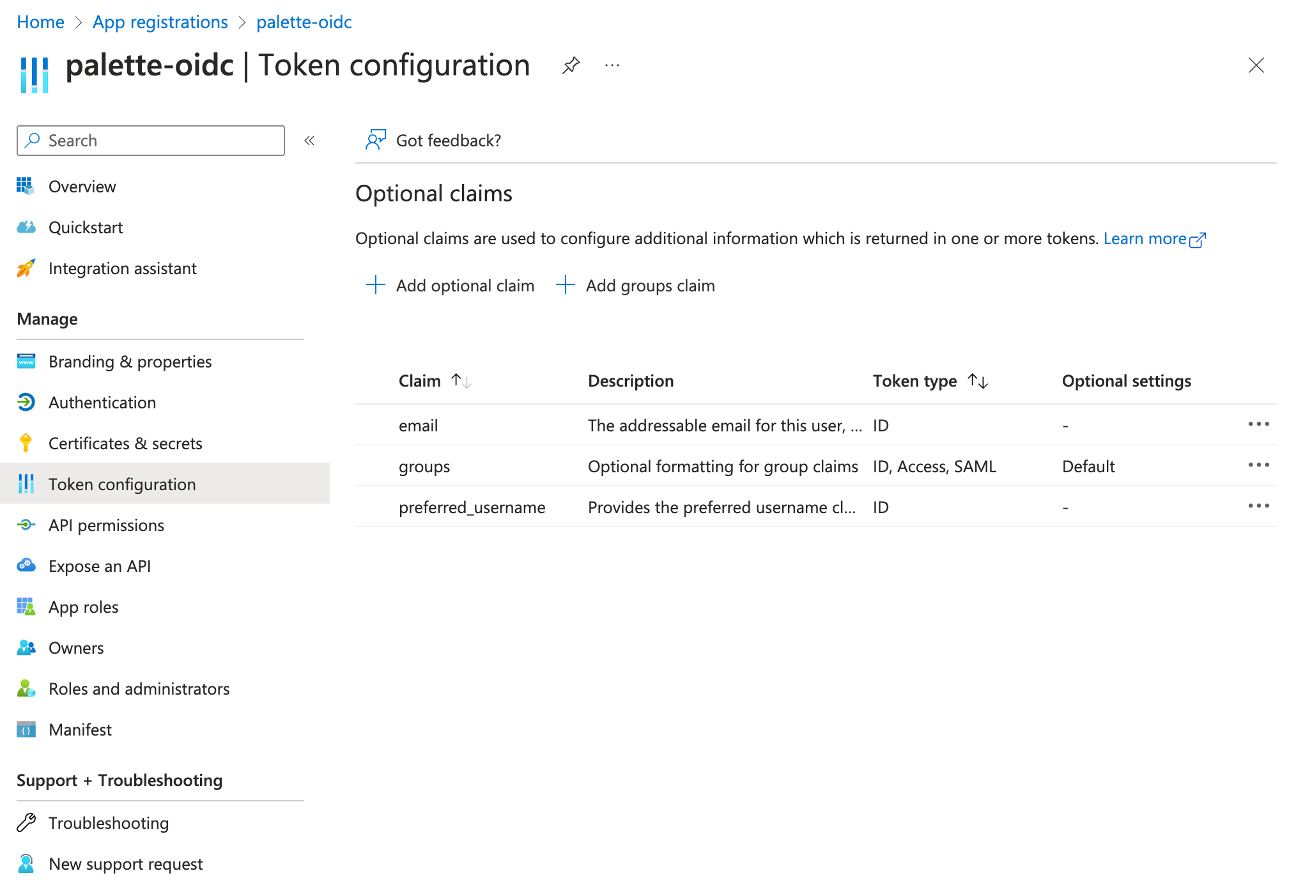Click the Roles and administrators icon
The width and height of the screenshot is (1296, 888).
26,689
